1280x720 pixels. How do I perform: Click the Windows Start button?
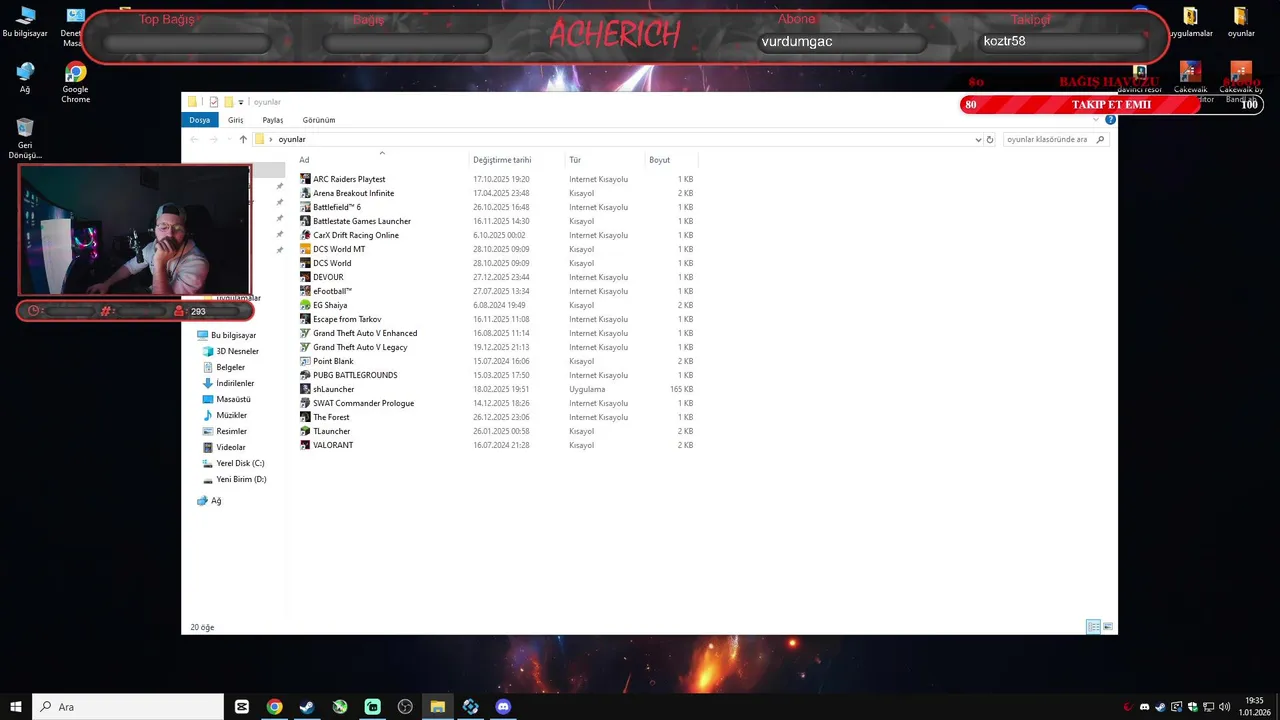pyautogui.click(x=16, y=707)
